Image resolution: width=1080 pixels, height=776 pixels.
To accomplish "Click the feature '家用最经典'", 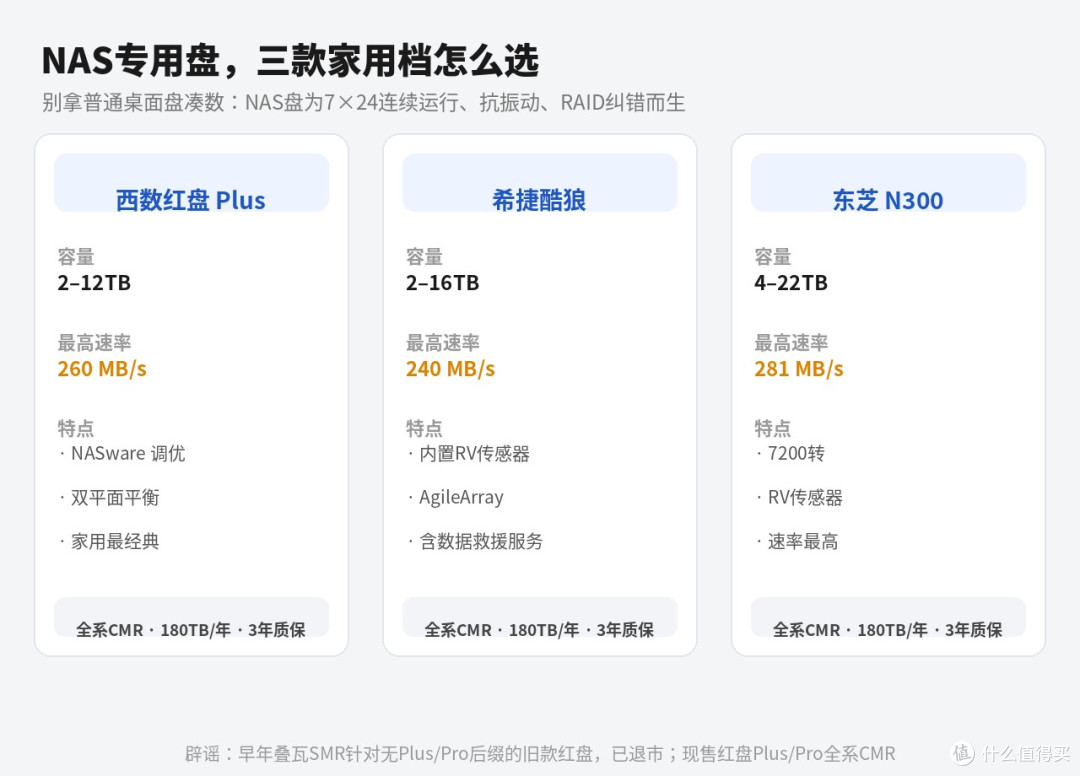I will click(115, 542).
